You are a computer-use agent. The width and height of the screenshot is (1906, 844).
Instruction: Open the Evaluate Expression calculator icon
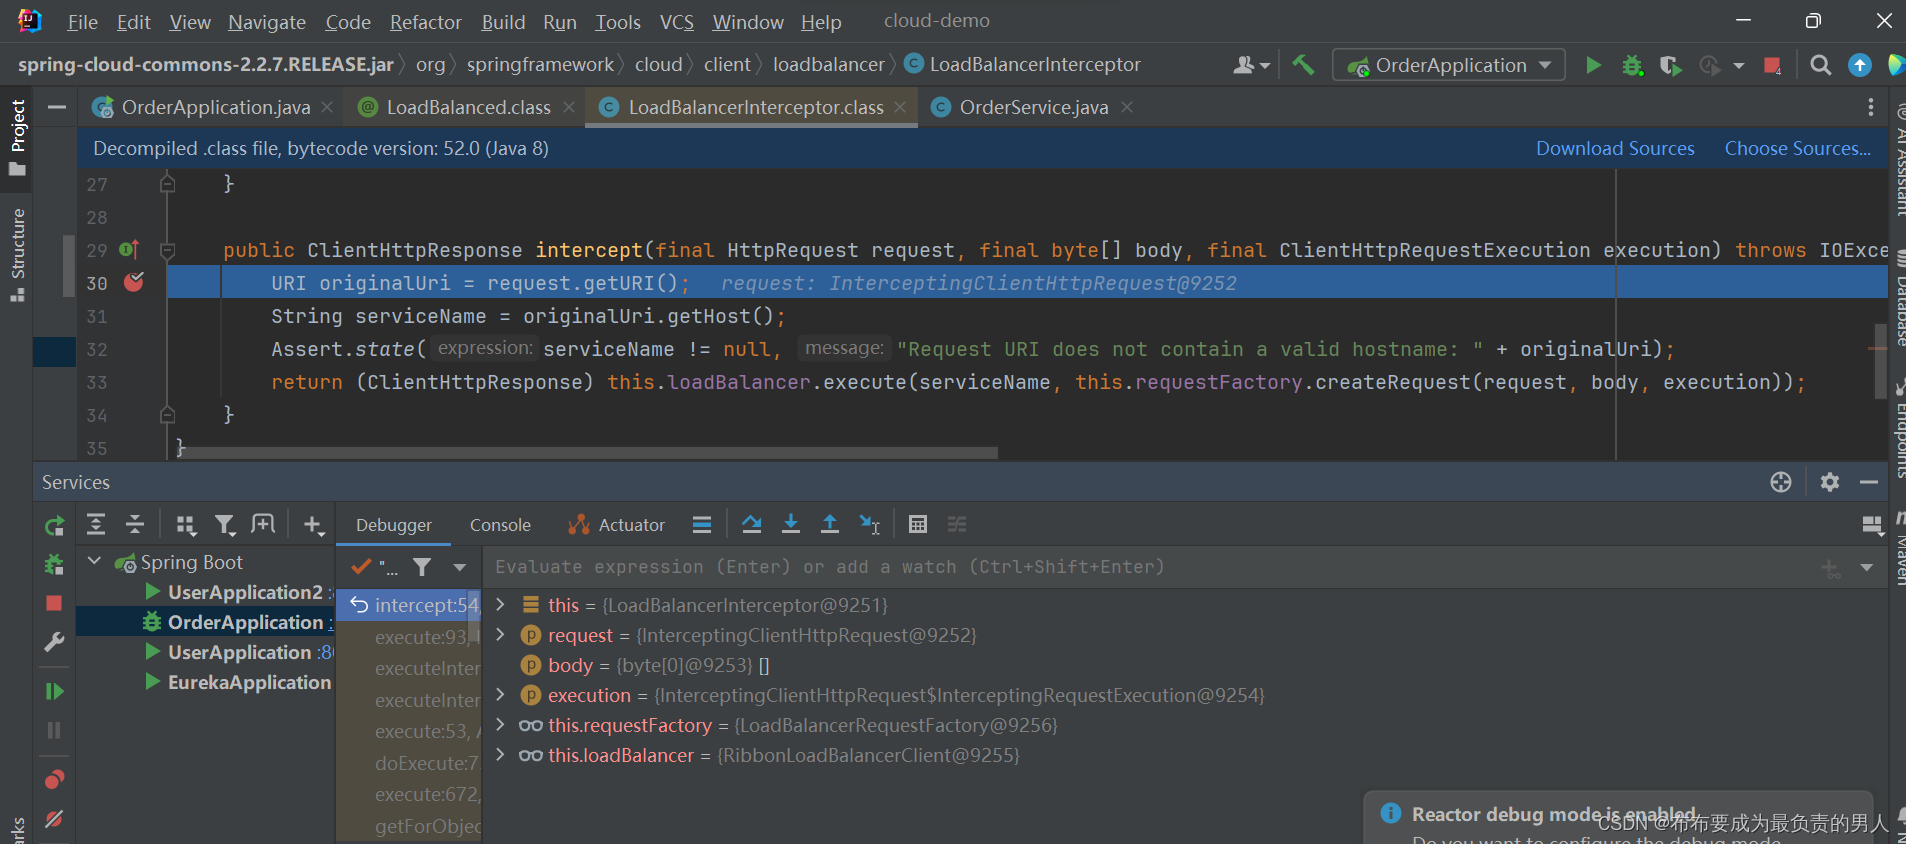(x=918, y=524)
